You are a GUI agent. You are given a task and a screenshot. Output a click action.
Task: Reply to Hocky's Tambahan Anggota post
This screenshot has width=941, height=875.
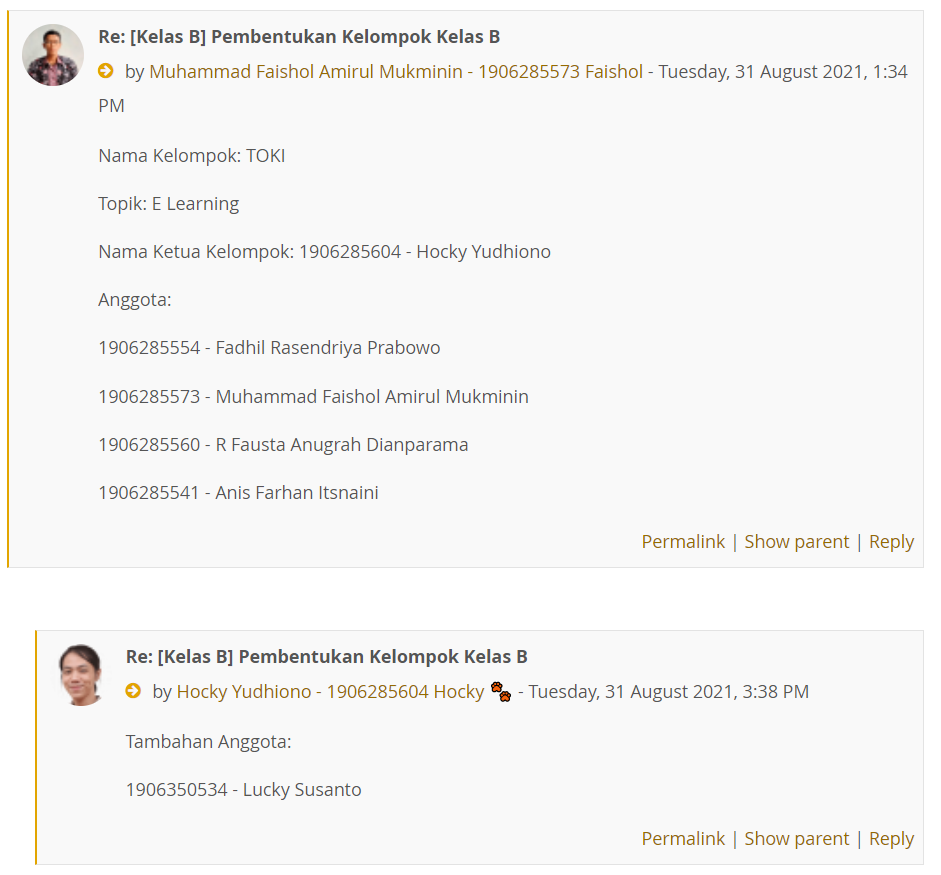point(891,838)
